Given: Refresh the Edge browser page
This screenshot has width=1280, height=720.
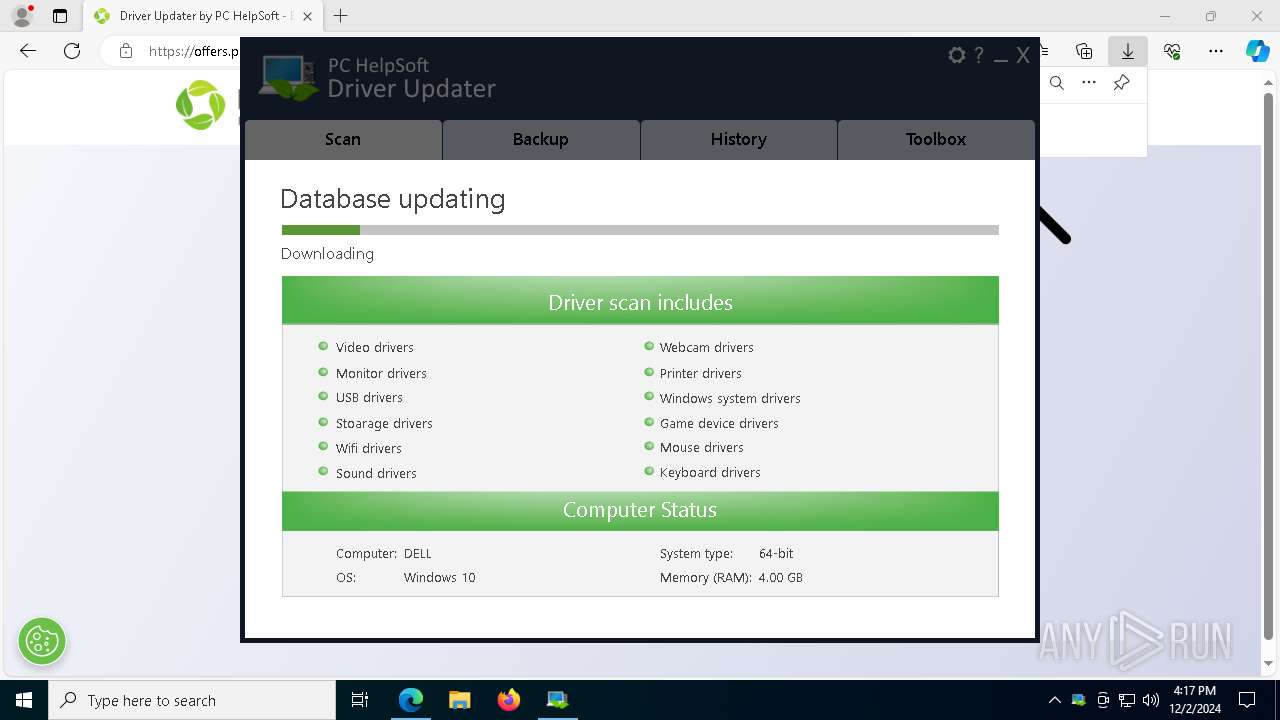Looking at the screenshot, I should pos(72,51).
